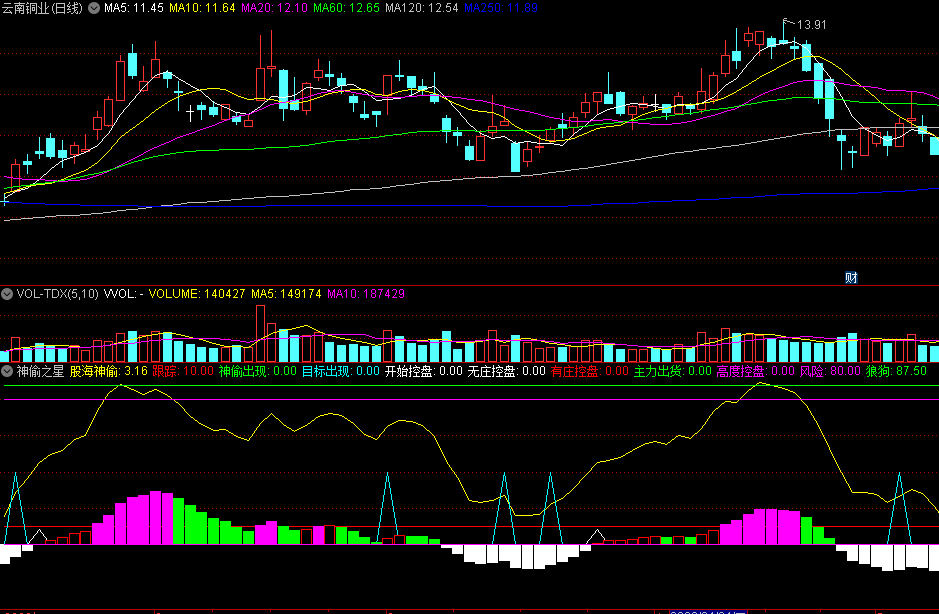Open the 神偷之星 indicator dropdown arrow

tap(7, 371)
